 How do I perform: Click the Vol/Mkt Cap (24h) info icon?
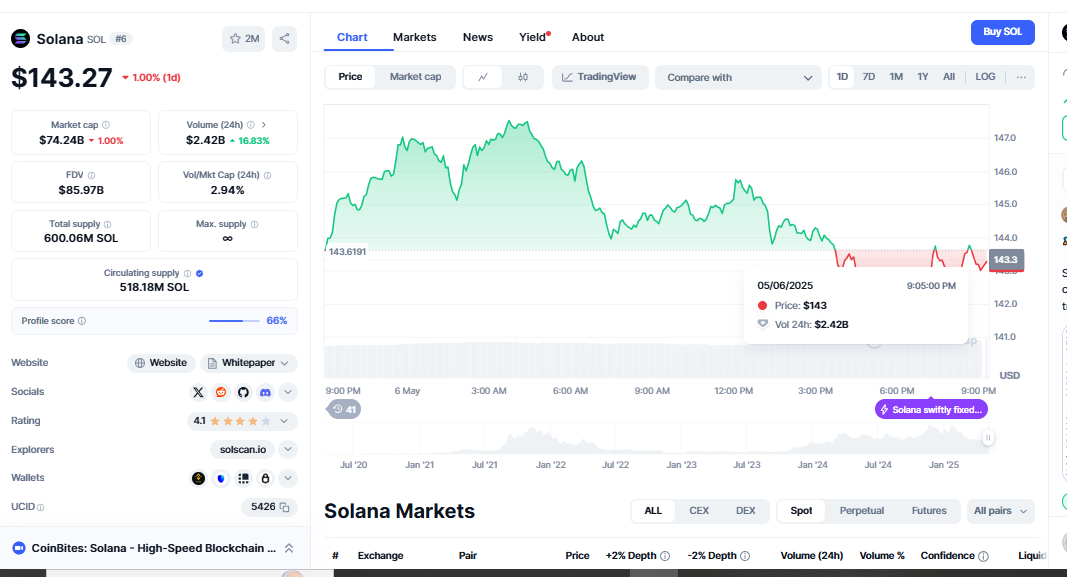(x=267, y=175)
